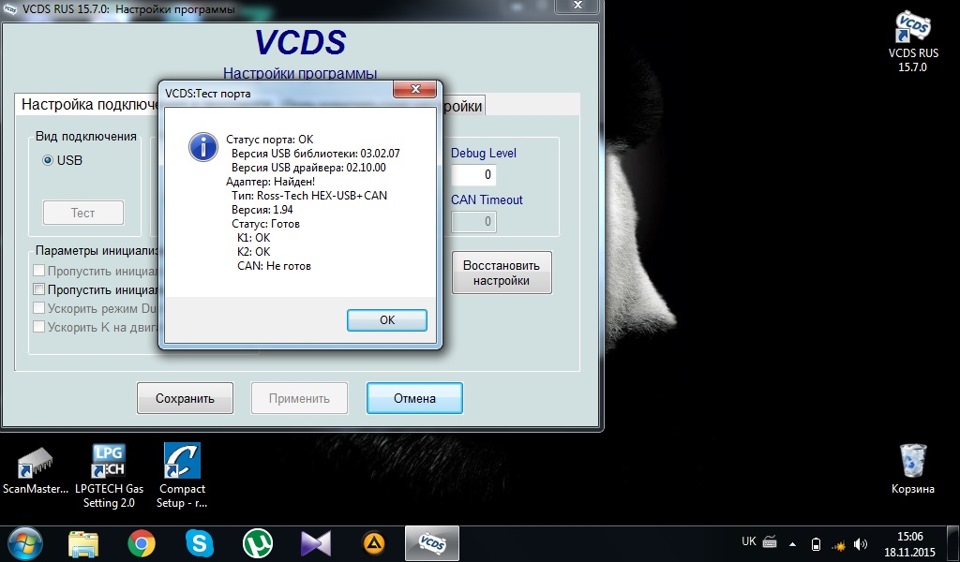Launch LPGTECH Gas Setting 2.0 shortcut

109,476
